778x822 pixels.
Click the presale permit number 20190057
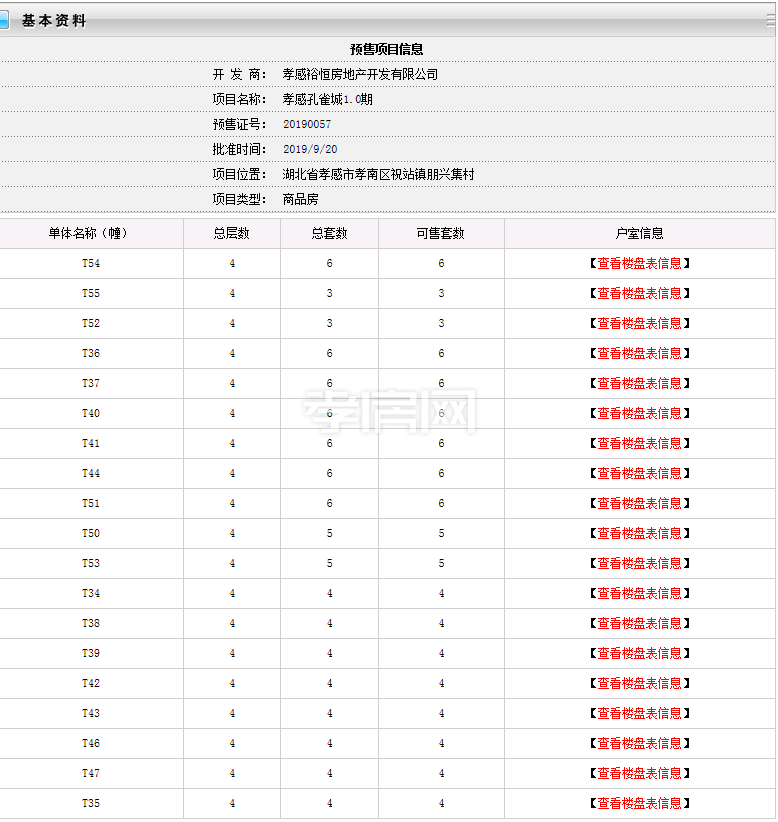307,124
